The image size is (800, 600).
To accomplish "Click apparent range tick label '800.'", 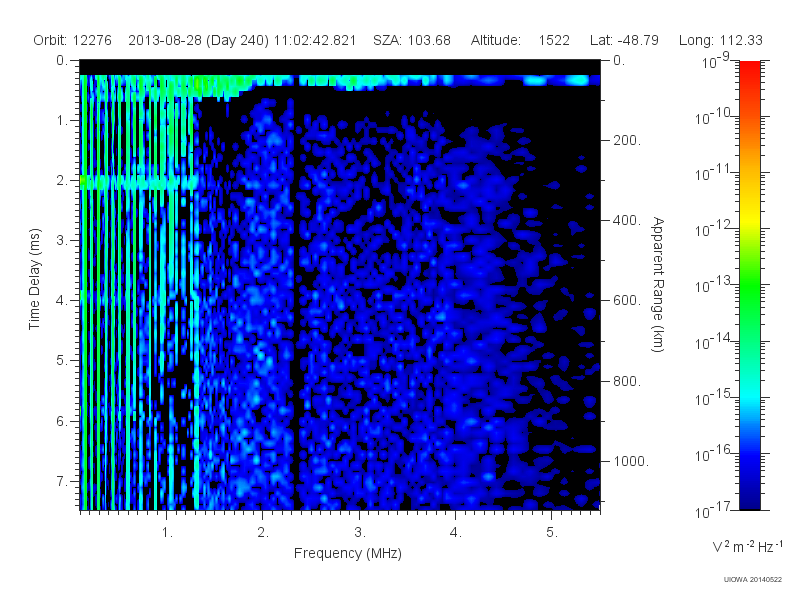I will click(627, 381).
